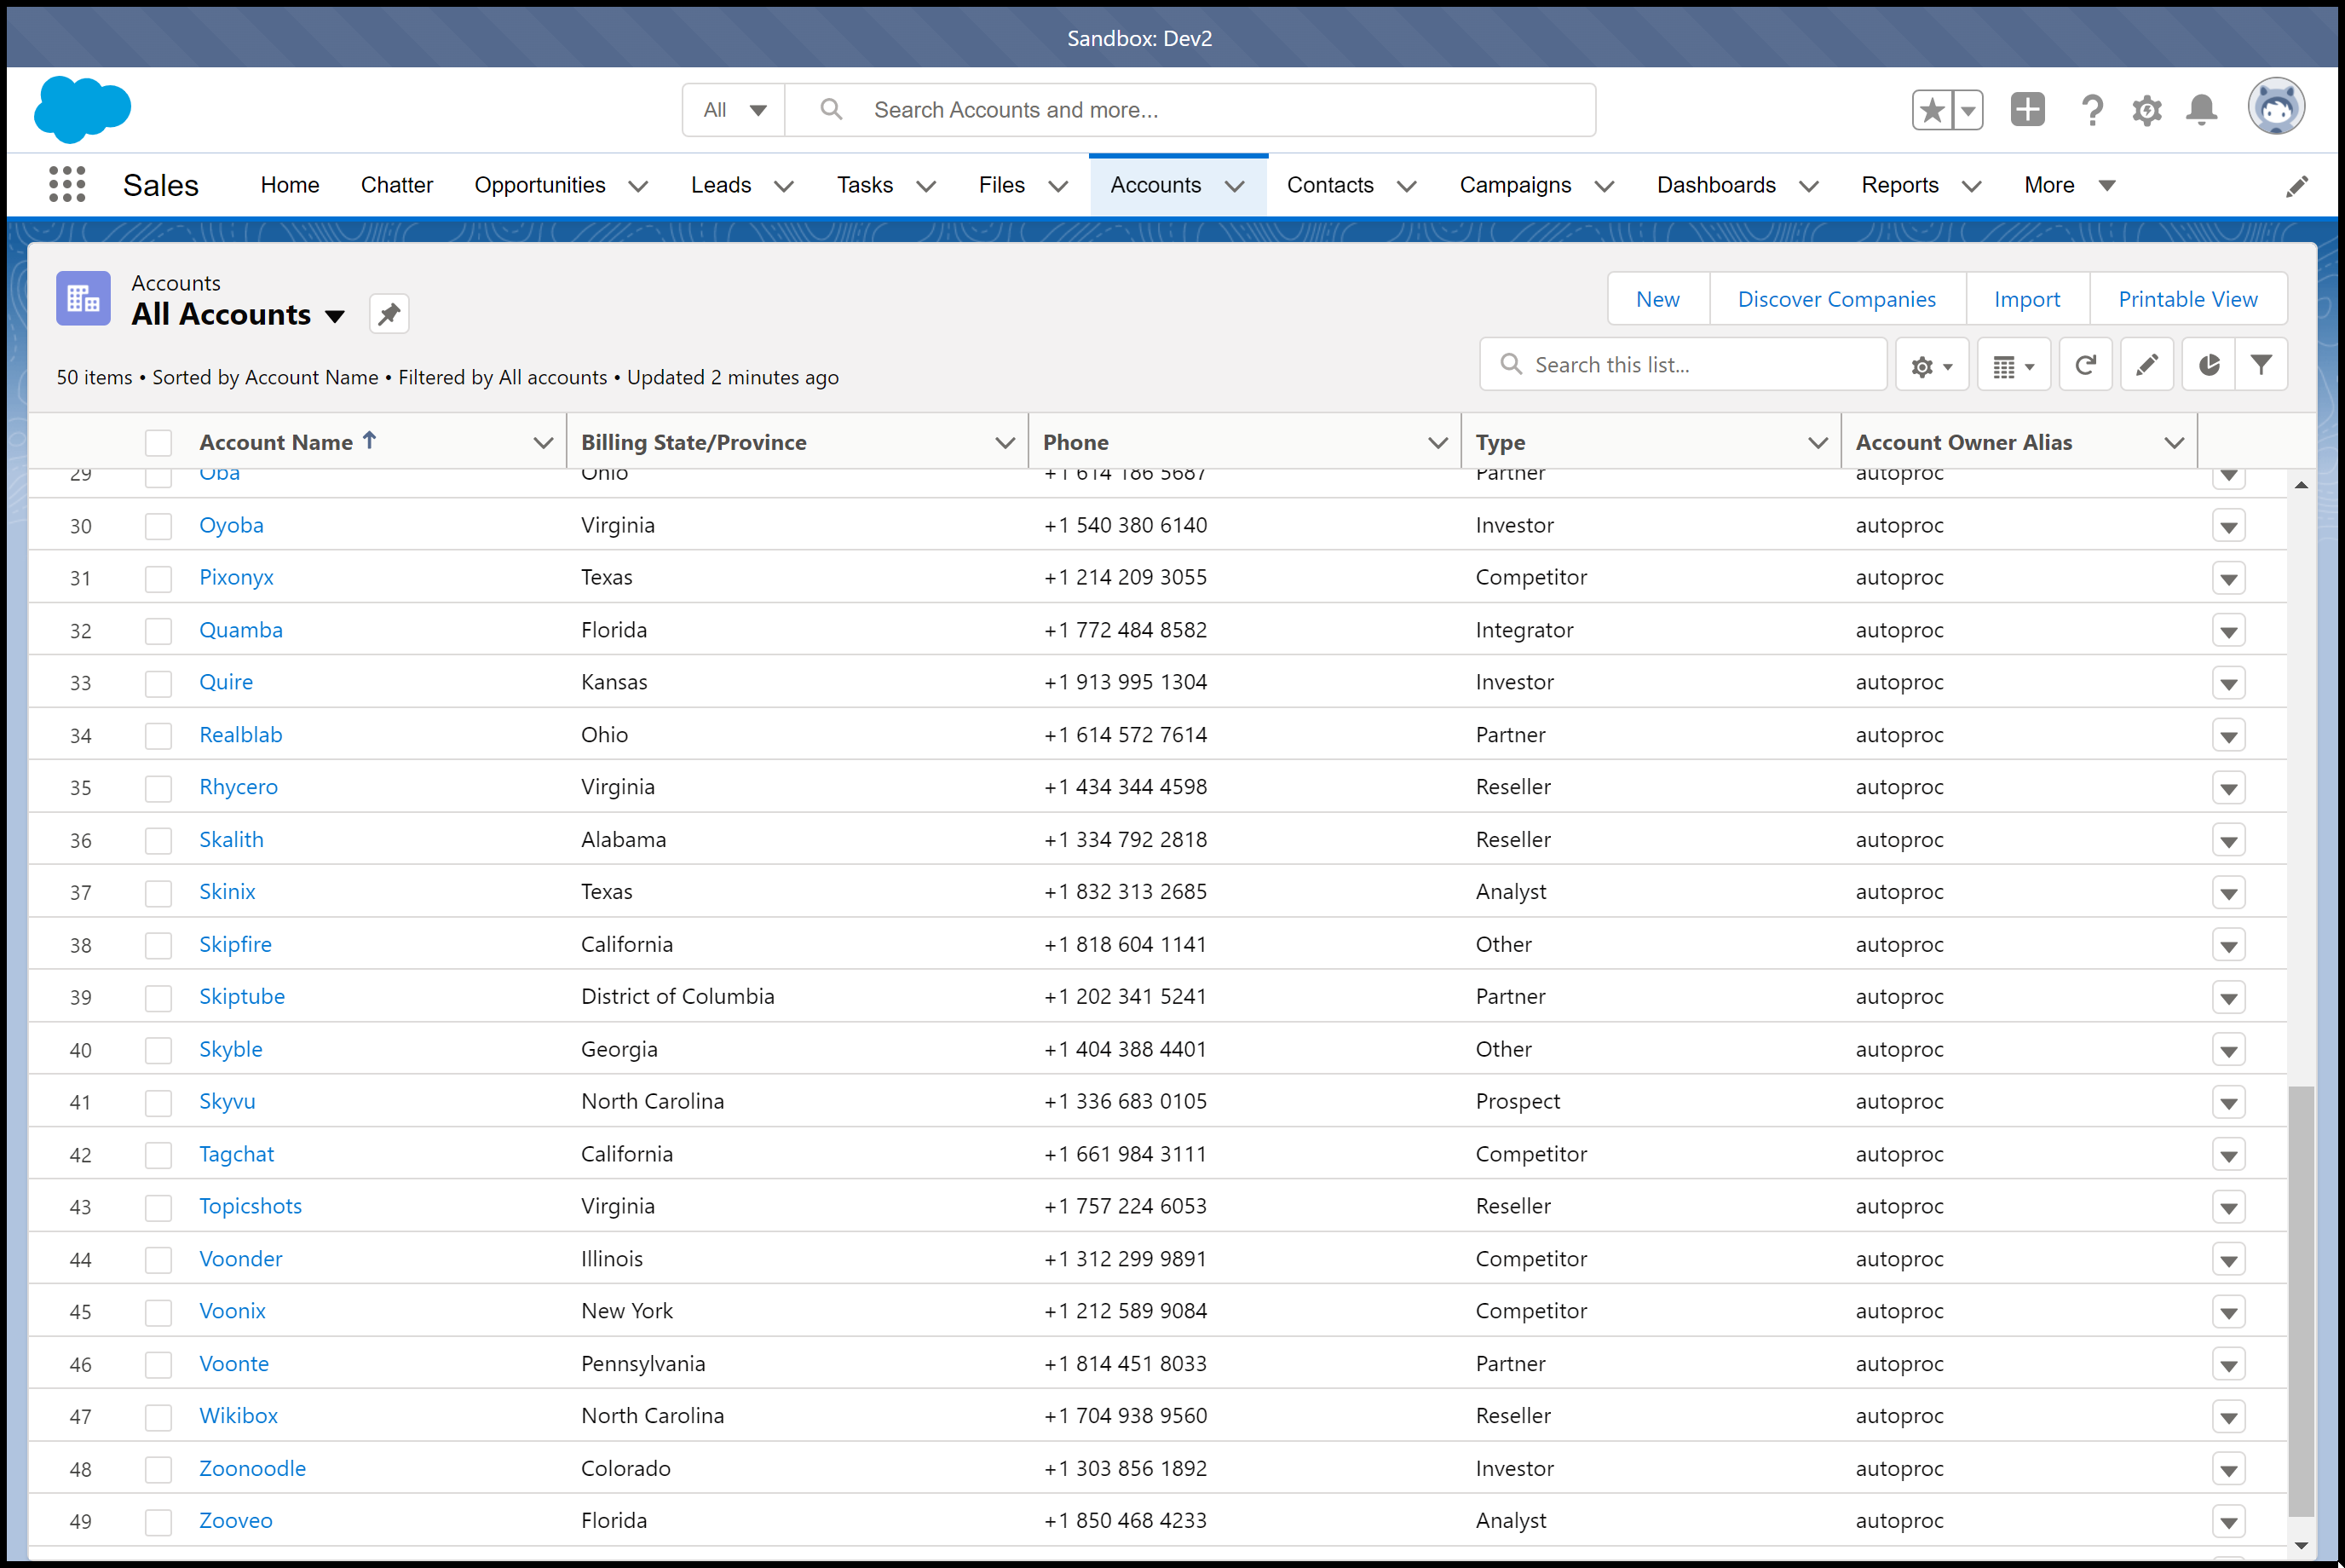This screenshot has width=2345, height=1568.
Task: Open the Contacts tab
Action: 1330,185
